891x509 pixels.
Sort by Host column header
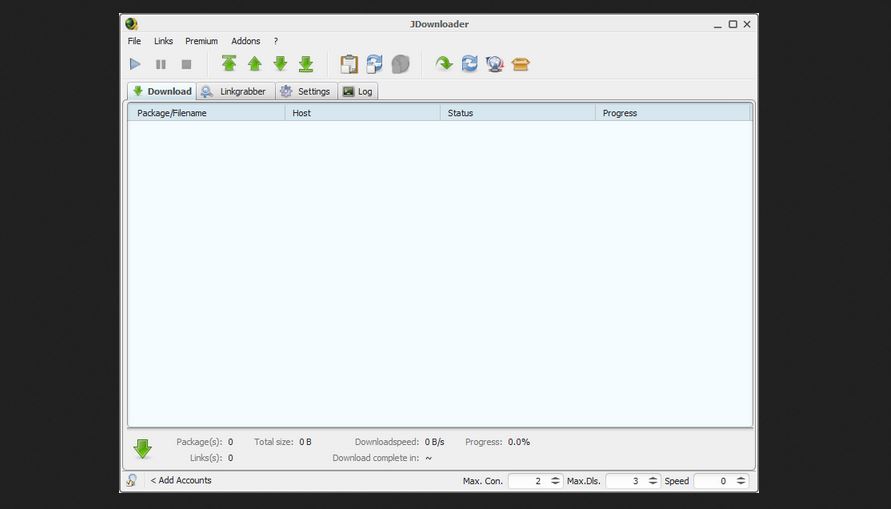tap(363, 112)
